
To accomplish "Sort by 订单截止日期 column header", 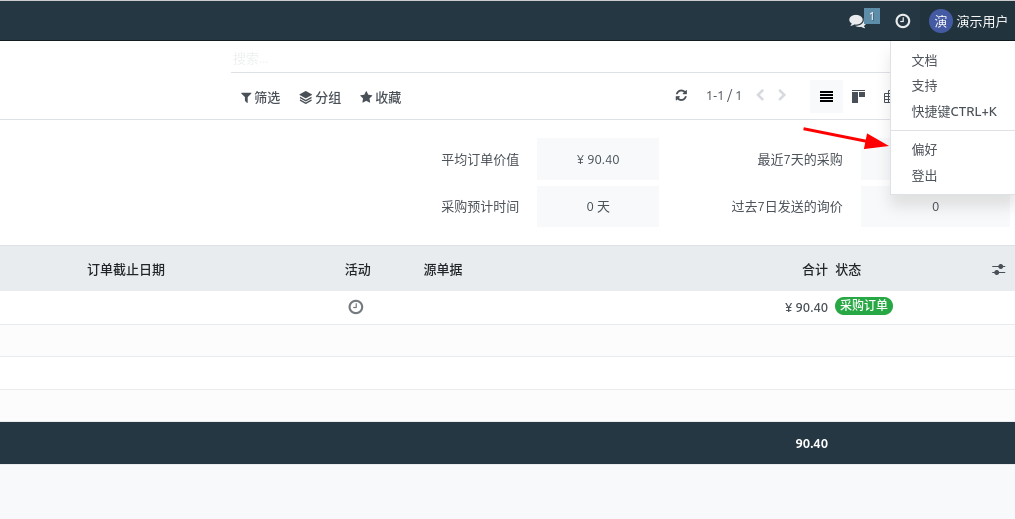I will (126, 270).
